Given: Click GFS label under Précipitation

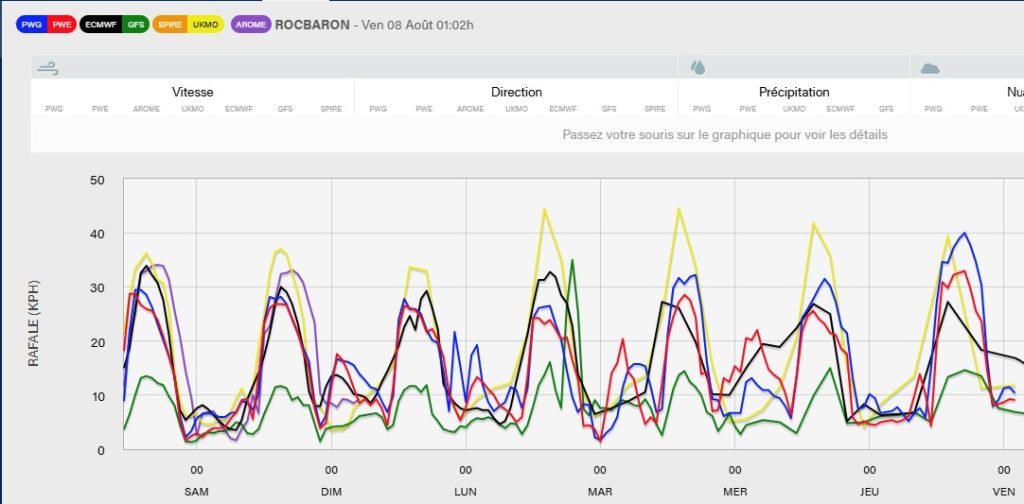Looking at the screenshot, I should tap(886, 109).
